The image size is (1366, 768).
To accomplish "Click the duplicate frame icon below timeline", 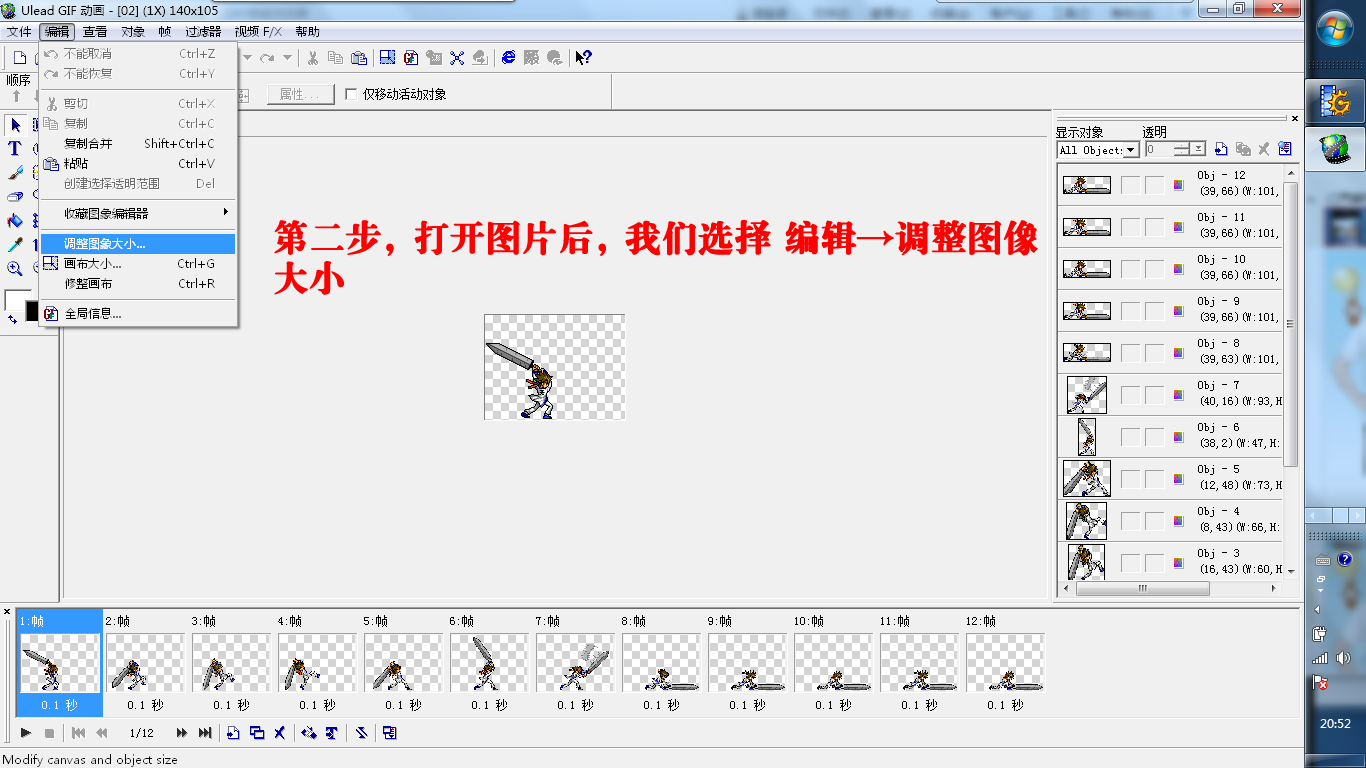I will coord(256,733).
